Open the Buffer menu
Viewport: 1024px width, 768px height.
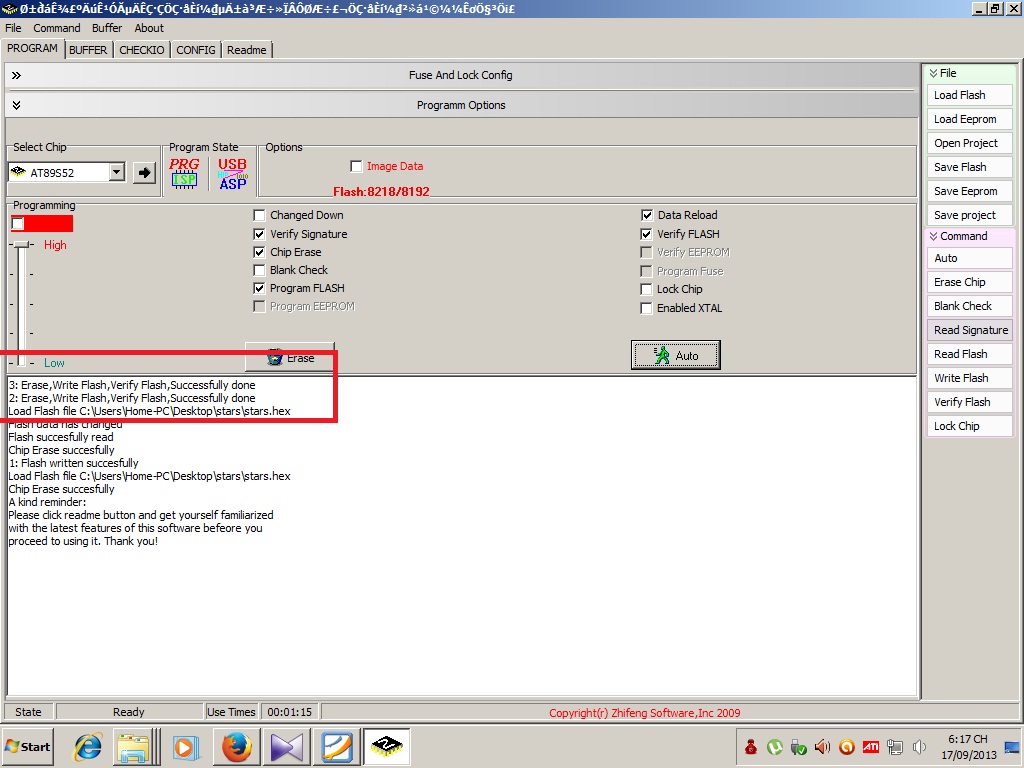pyautogui.click(x=106, y=28)
